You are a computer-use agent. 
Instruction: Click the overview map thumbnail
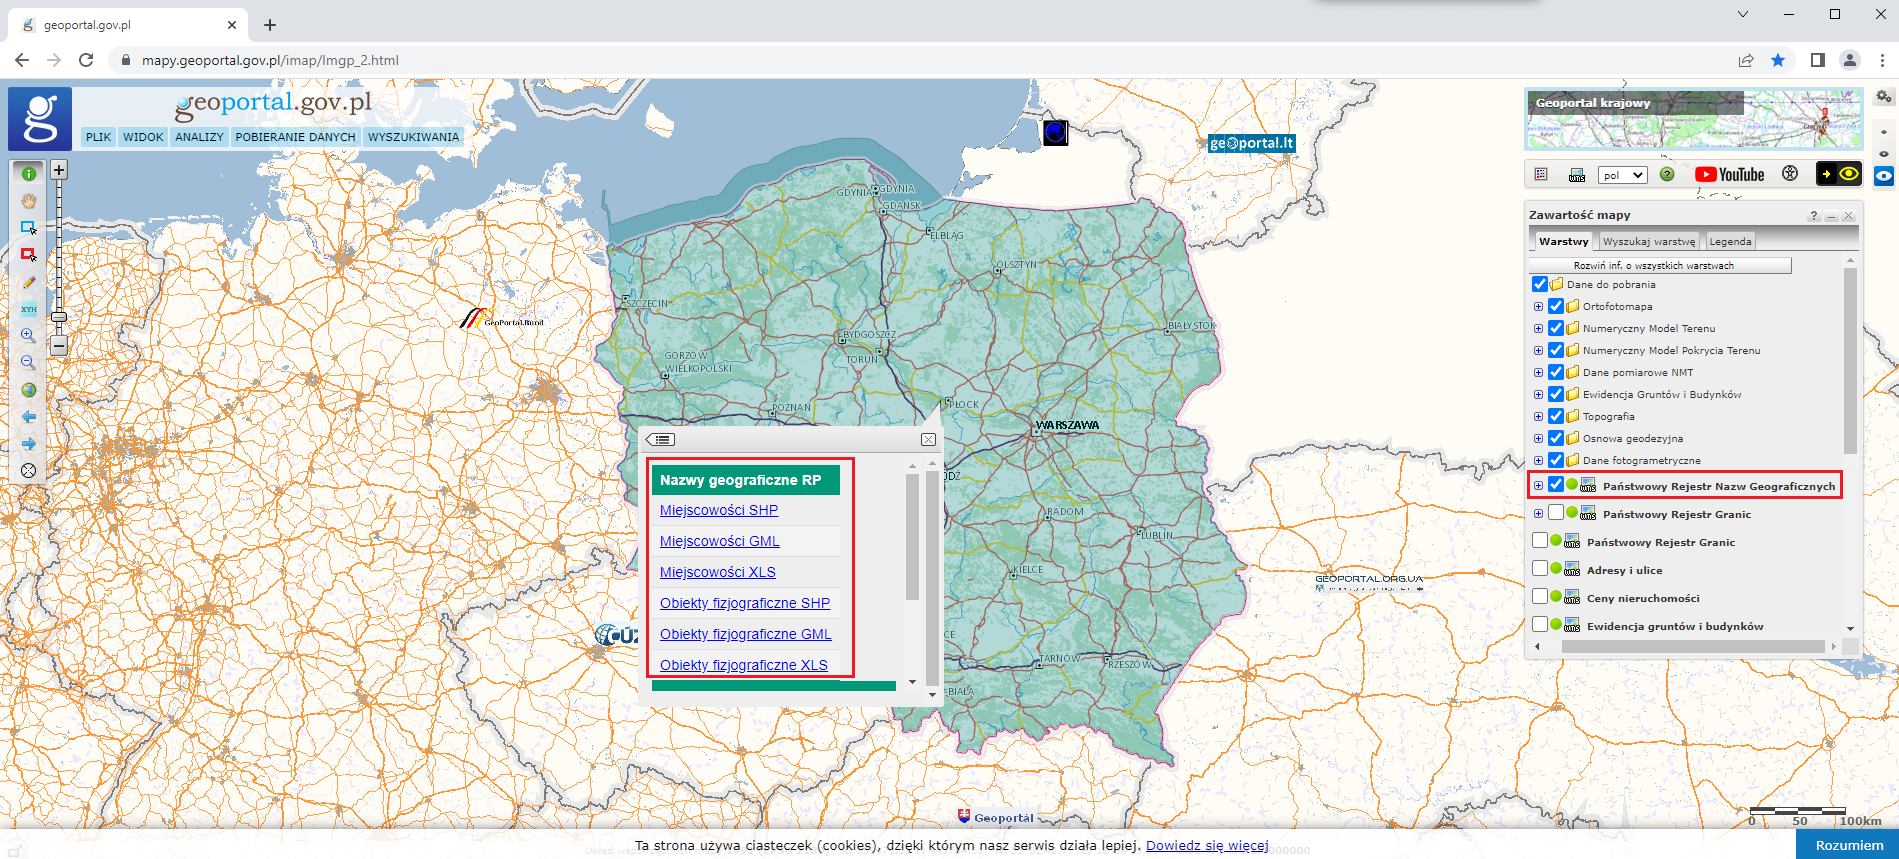point(1693,120)
